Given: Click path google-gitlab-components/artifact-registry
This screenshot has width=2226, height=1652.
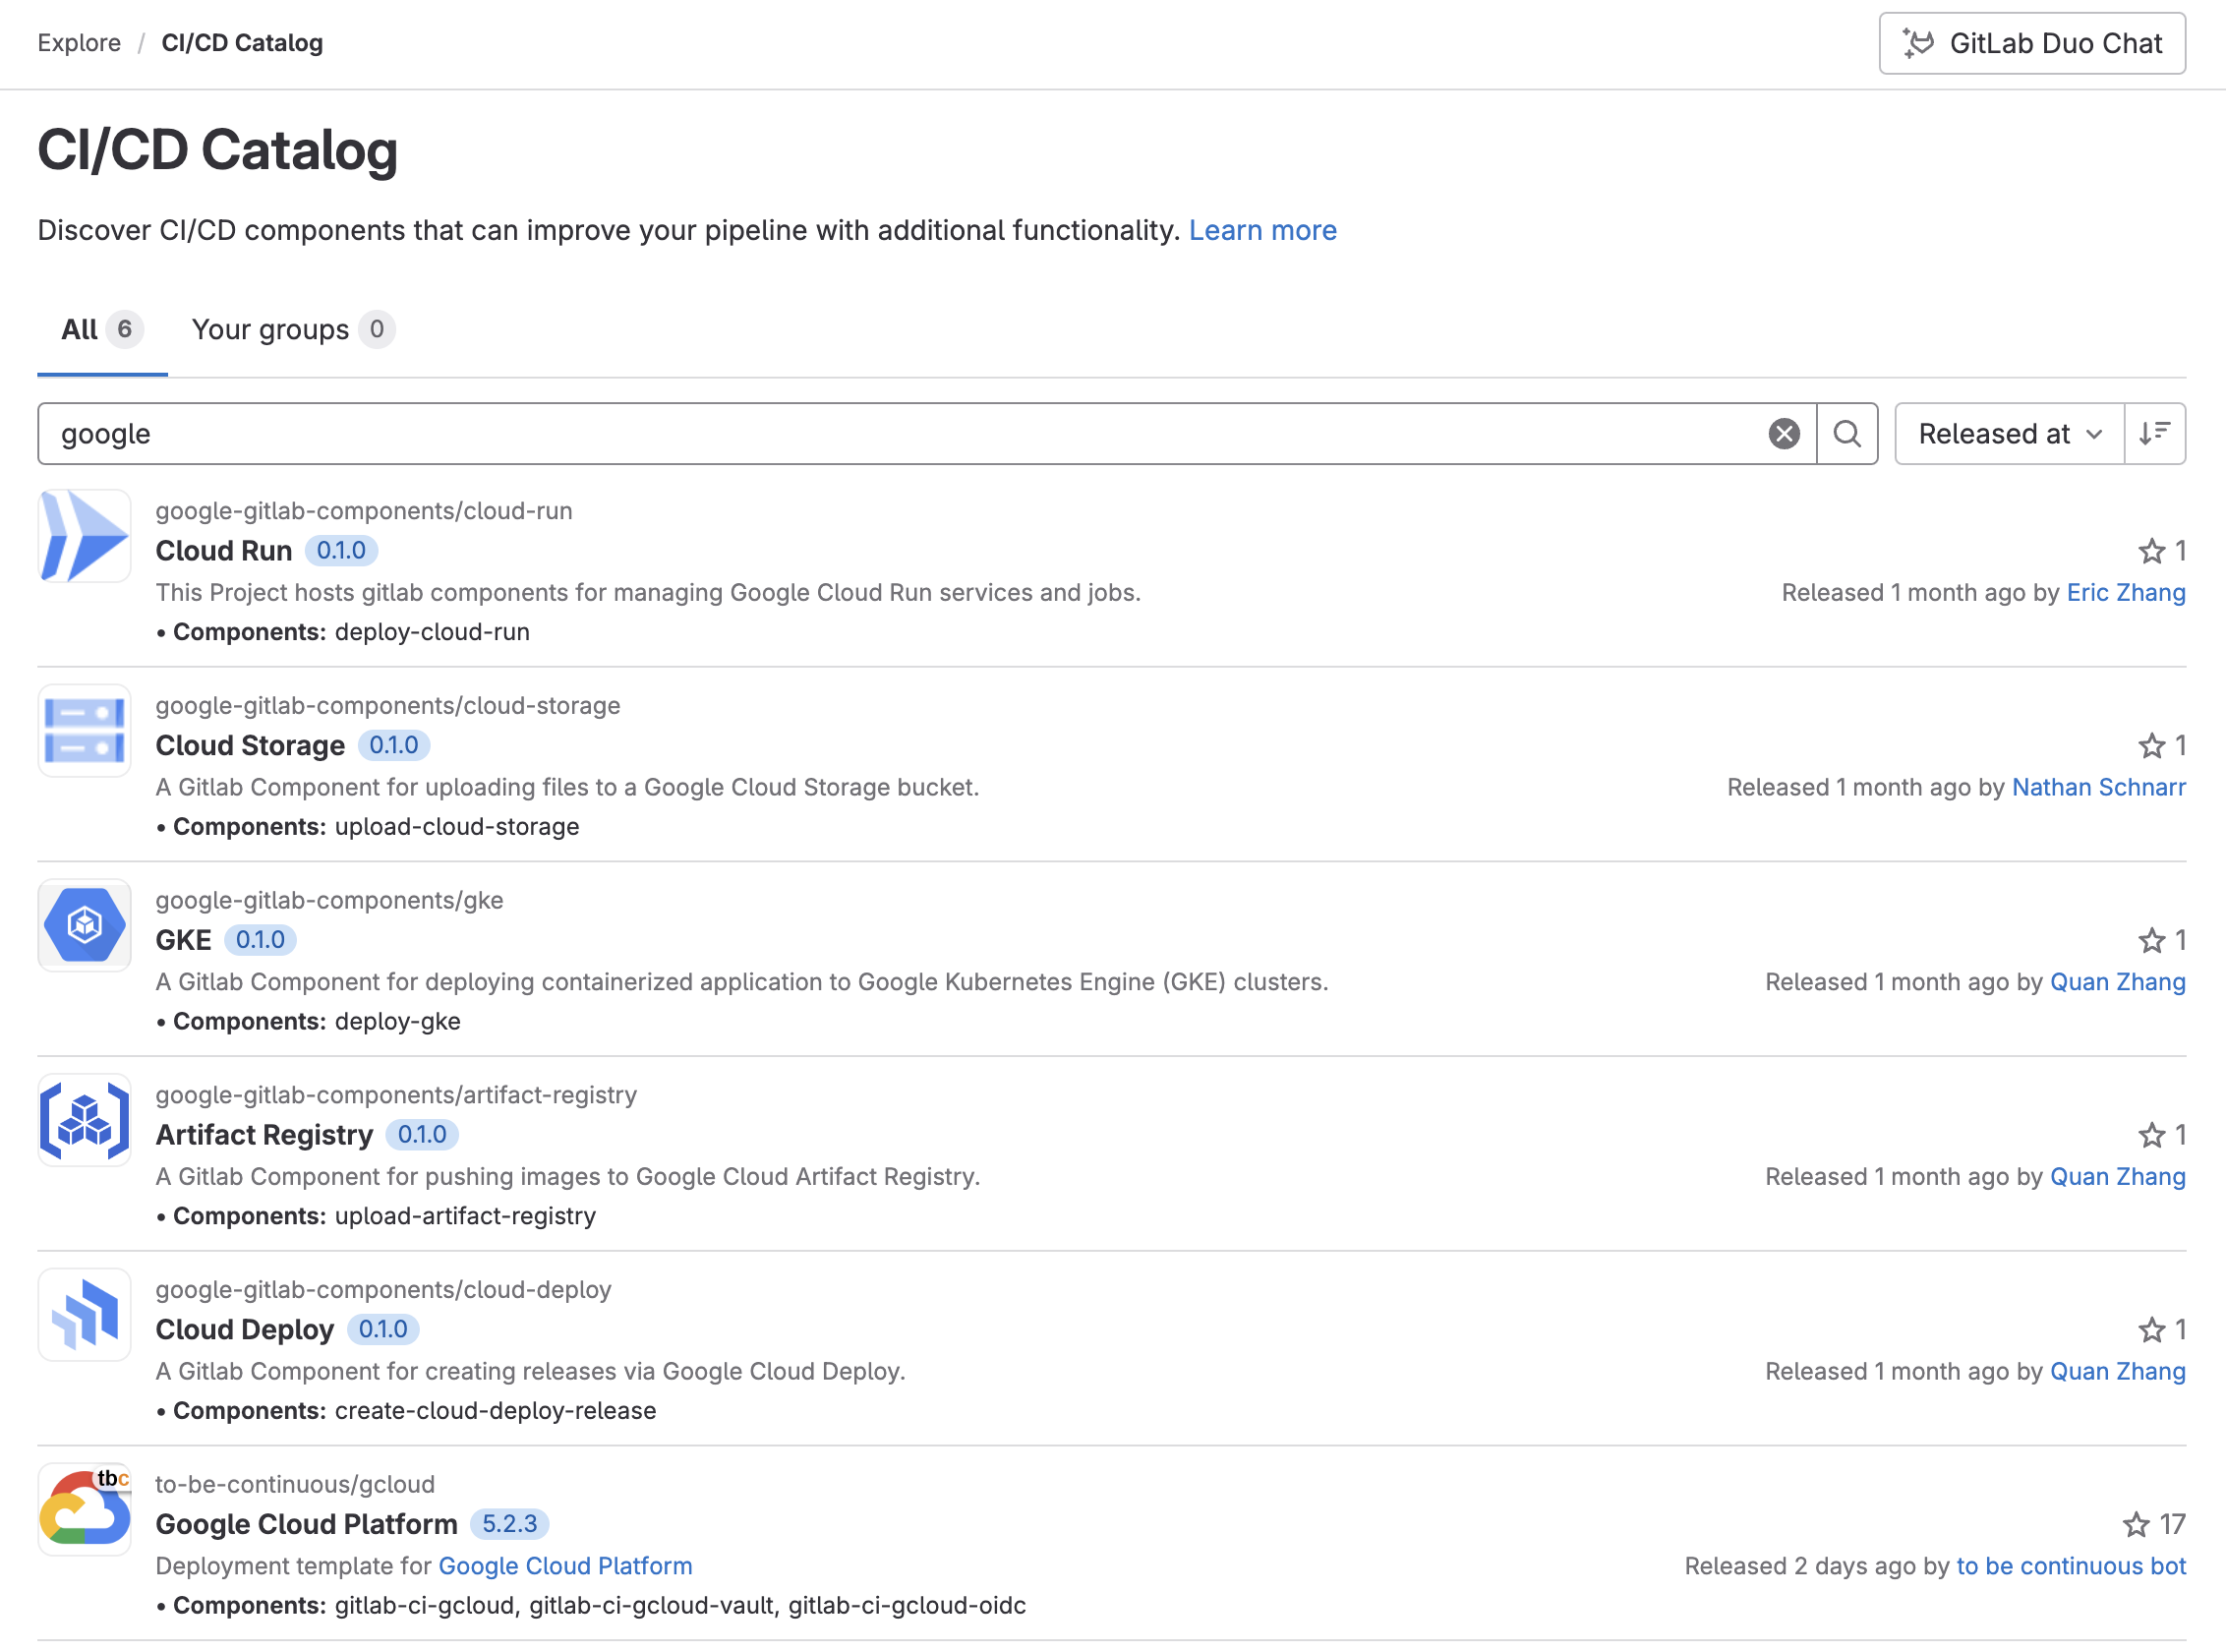Looking at the screenshot, I should point(396,1097).
